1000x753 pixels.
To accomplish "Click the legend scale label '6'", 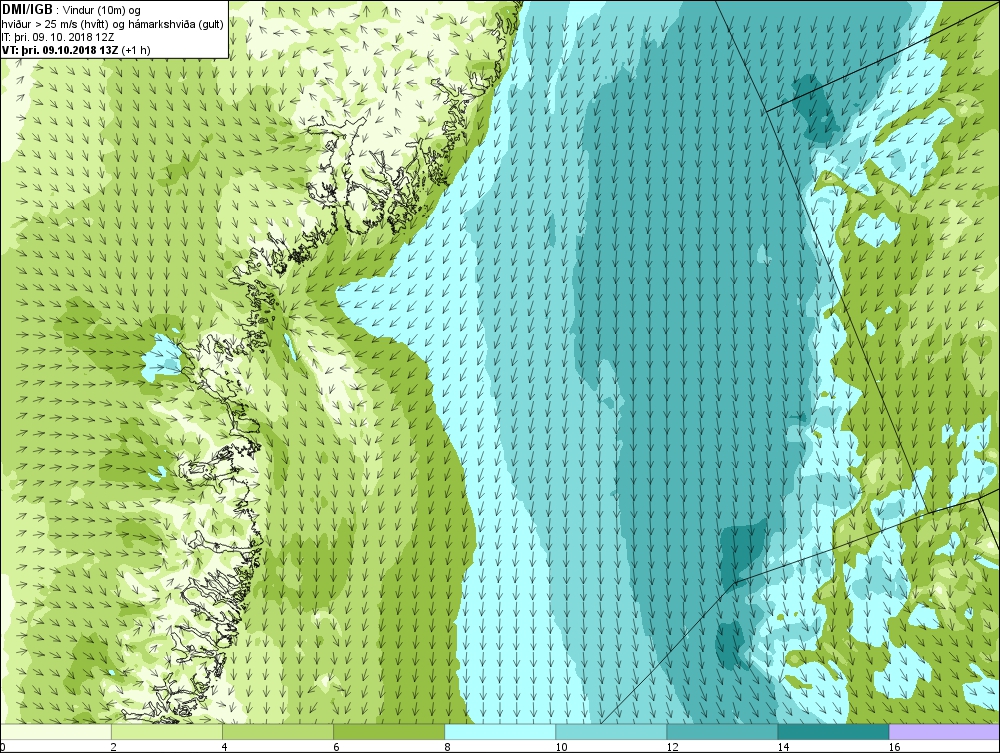I will pos(335,747).
